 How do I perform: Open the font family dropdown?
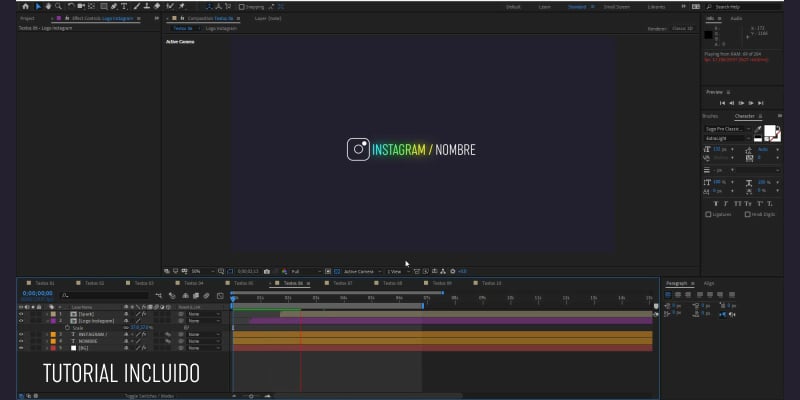(x=728, y=129)
